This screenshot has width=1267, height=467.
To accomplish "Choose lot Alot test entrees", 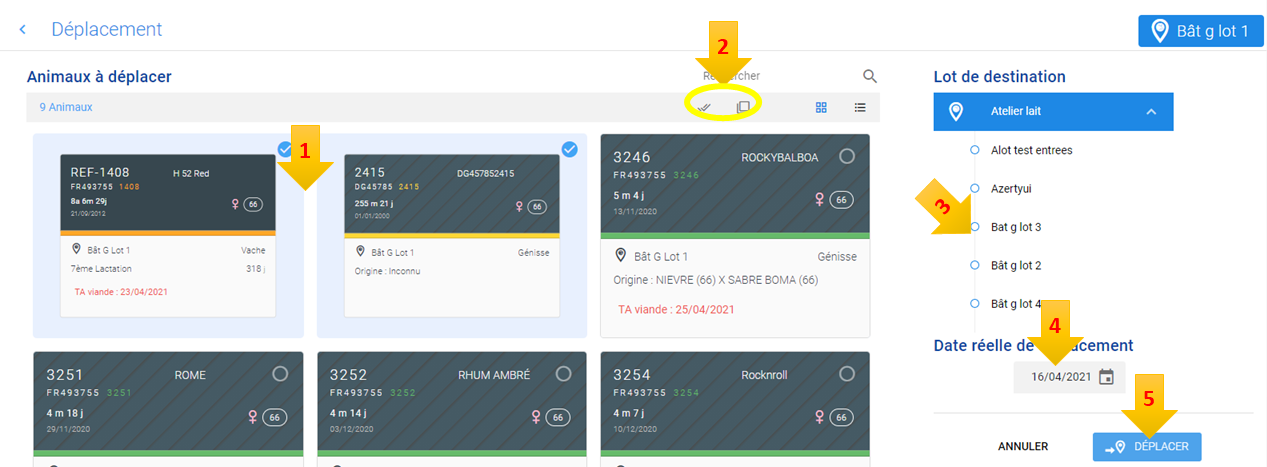I will (1031, 150).
